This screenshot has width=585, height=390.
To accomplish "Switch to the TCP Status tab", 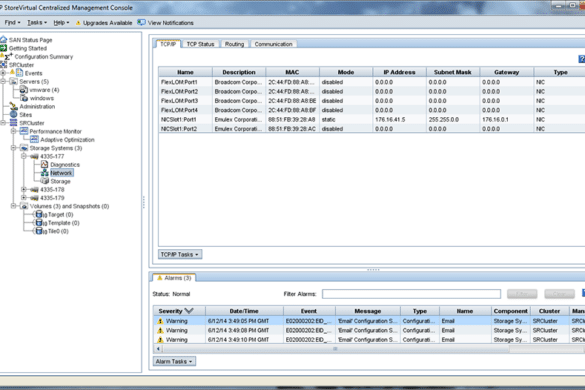I will (x=200, y=44).
